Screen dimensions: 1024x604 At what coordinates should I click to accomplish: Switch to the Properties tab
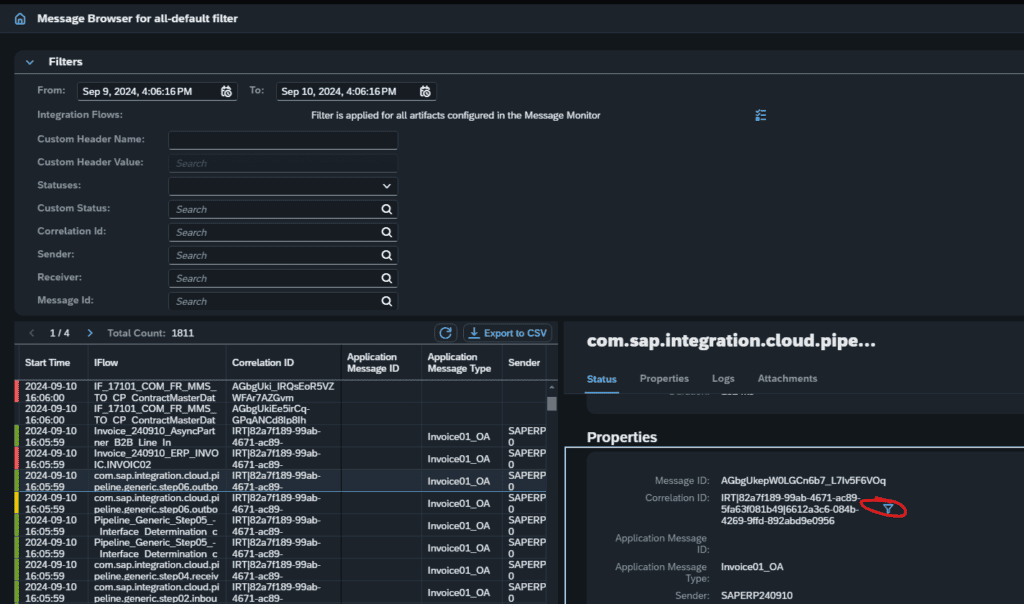click(664, 379)
